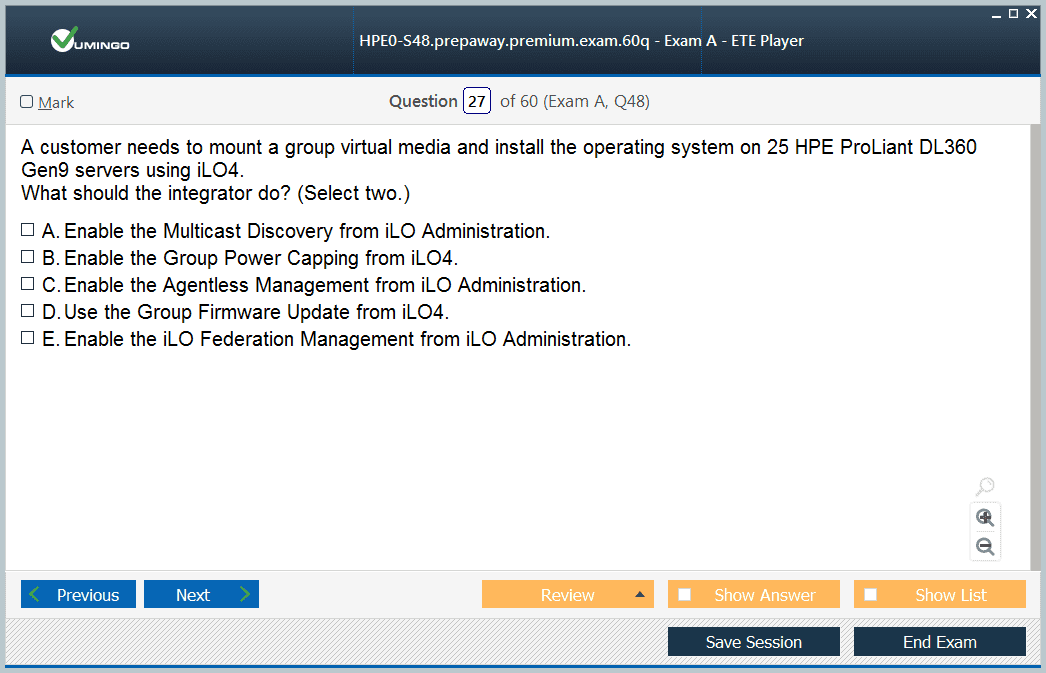1046x673 pixels.
Task: Check option E iLO Federation Management
Action: (x=28, y=339)
